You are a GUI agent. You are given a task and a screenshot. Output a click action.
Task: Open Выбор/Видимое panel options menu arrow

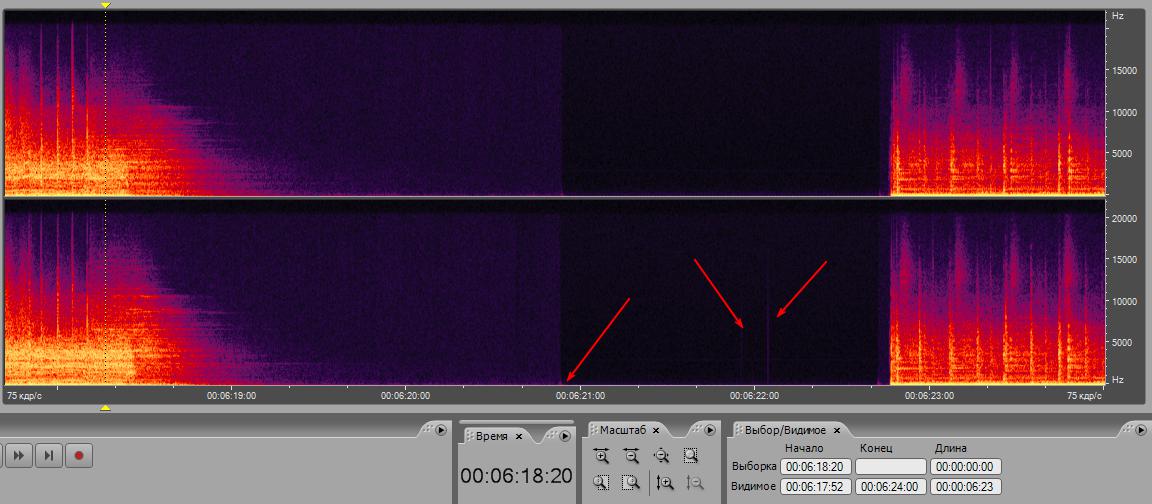(x=1140, y=431)
